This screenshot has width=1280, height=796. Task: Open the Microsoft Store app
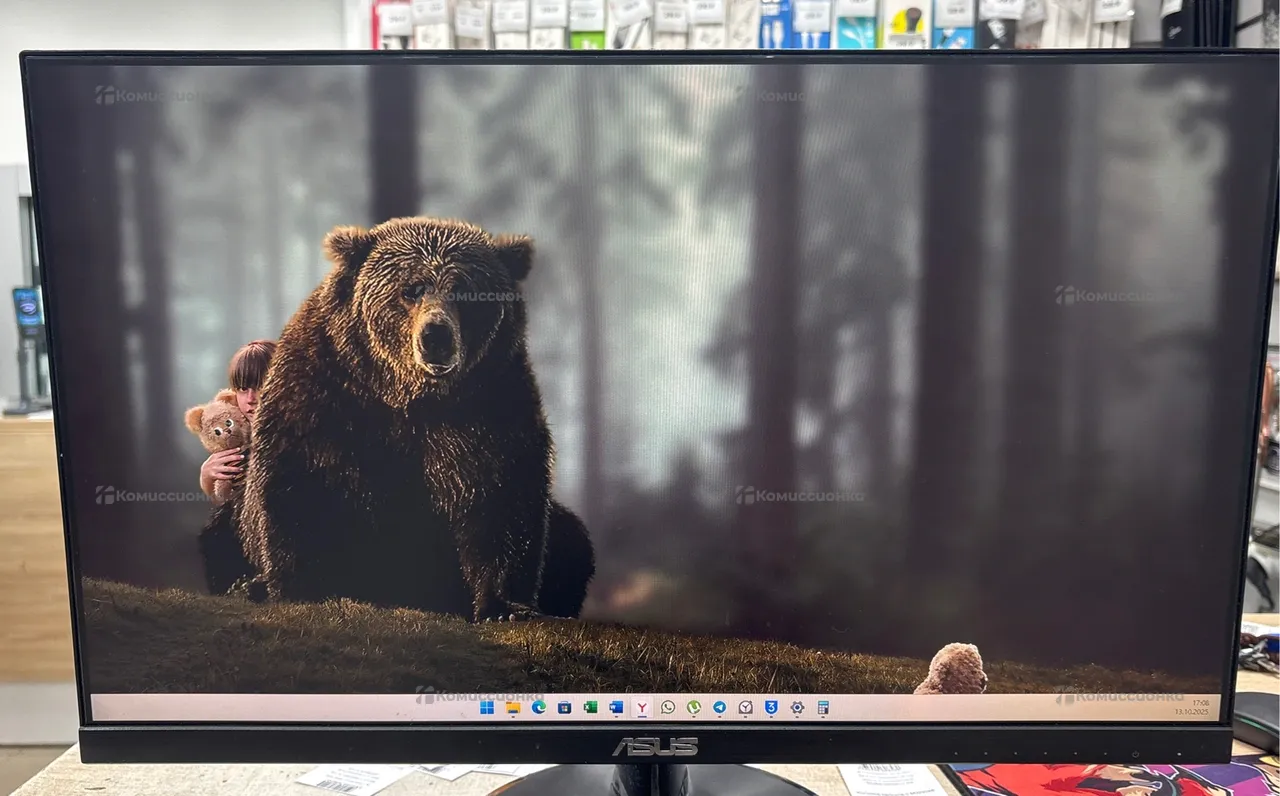point(565,708)
